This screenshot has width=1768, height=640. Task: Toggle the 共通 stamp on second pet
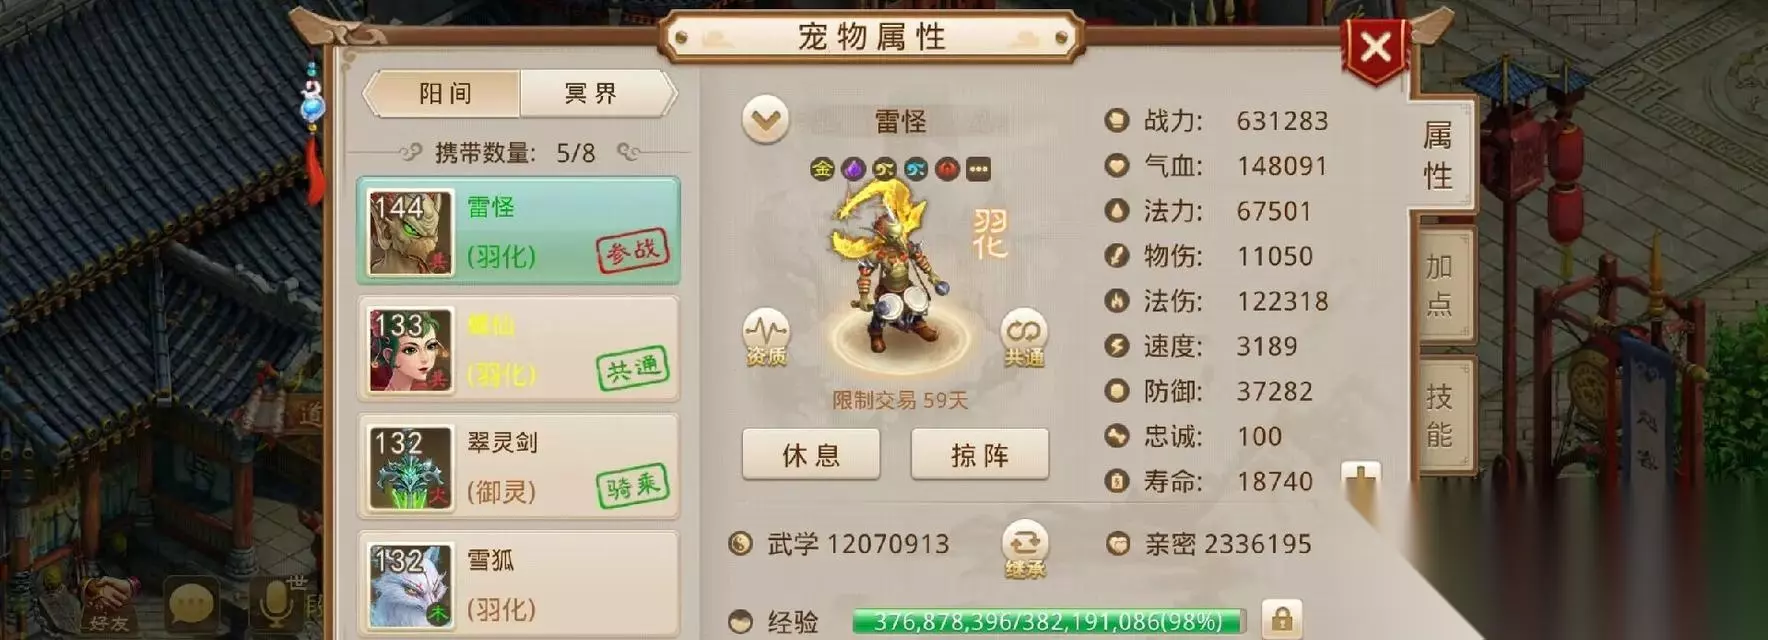tap(632, 370)
